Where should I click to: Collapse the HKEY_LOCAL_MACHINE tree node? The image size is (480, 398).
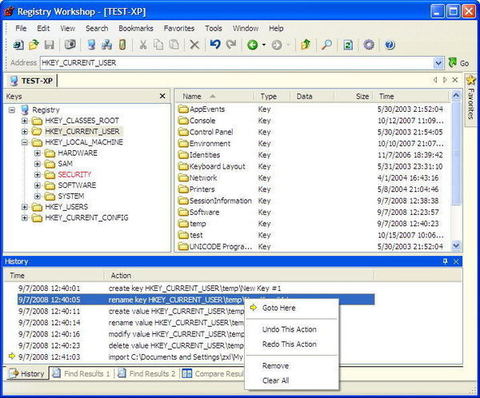click(x=25, y=142)
